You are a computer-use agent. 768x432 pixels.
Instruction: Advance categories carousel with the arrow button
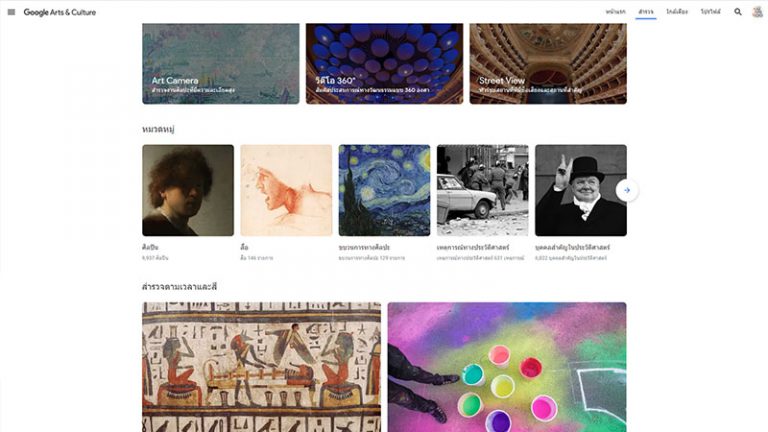click(x=627, y=190)
